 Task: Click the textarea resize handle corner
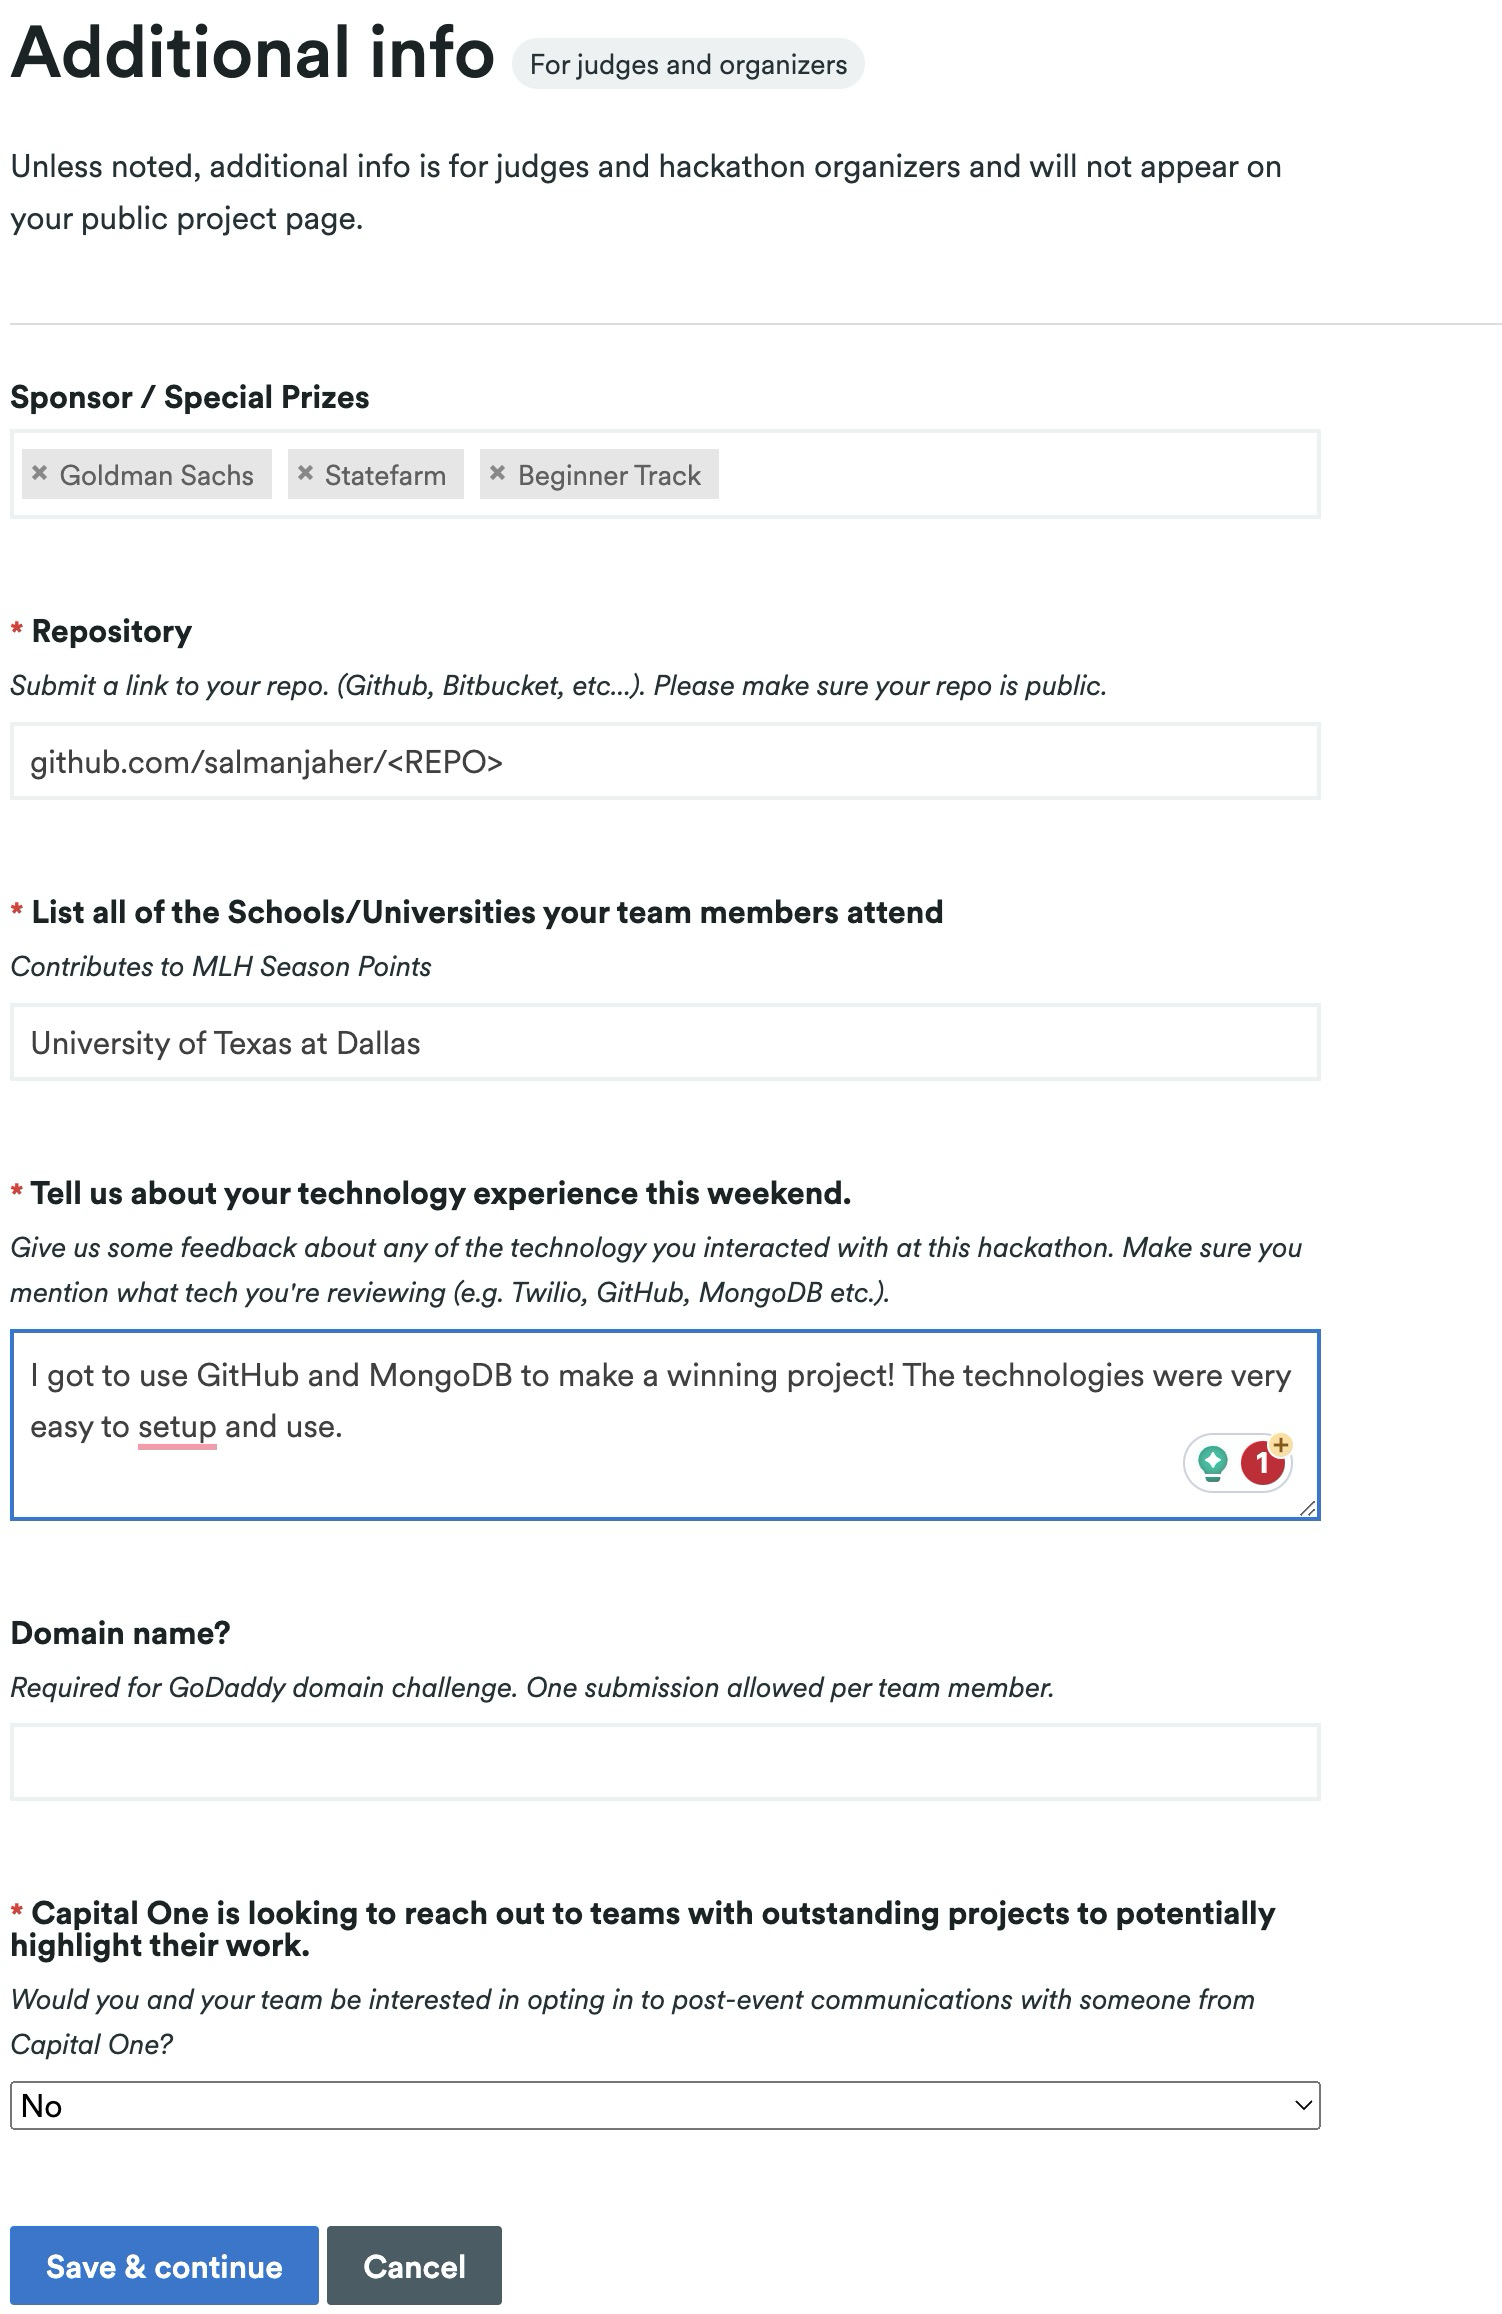(1307, 1508)
